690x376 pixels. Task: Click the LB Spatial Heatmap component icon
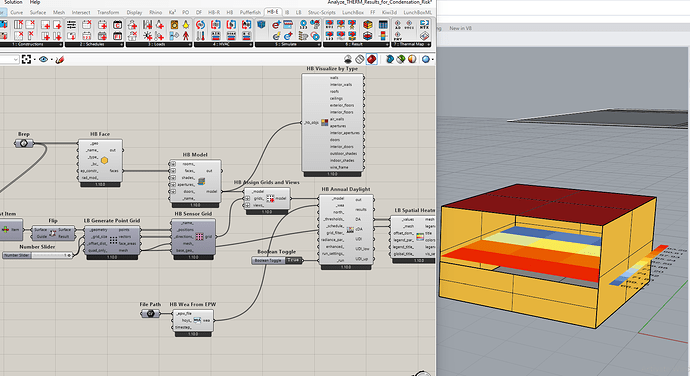420,236
